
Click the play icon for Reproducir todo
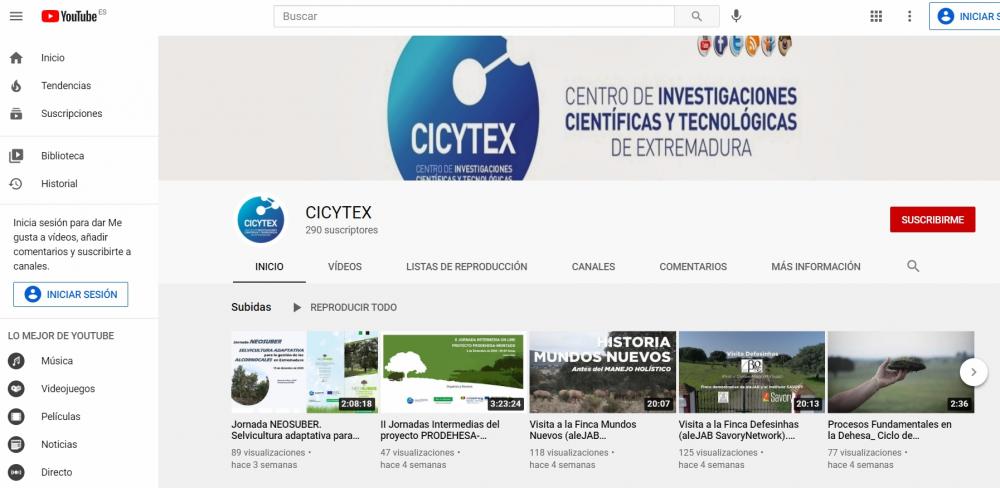click(297, 307)
